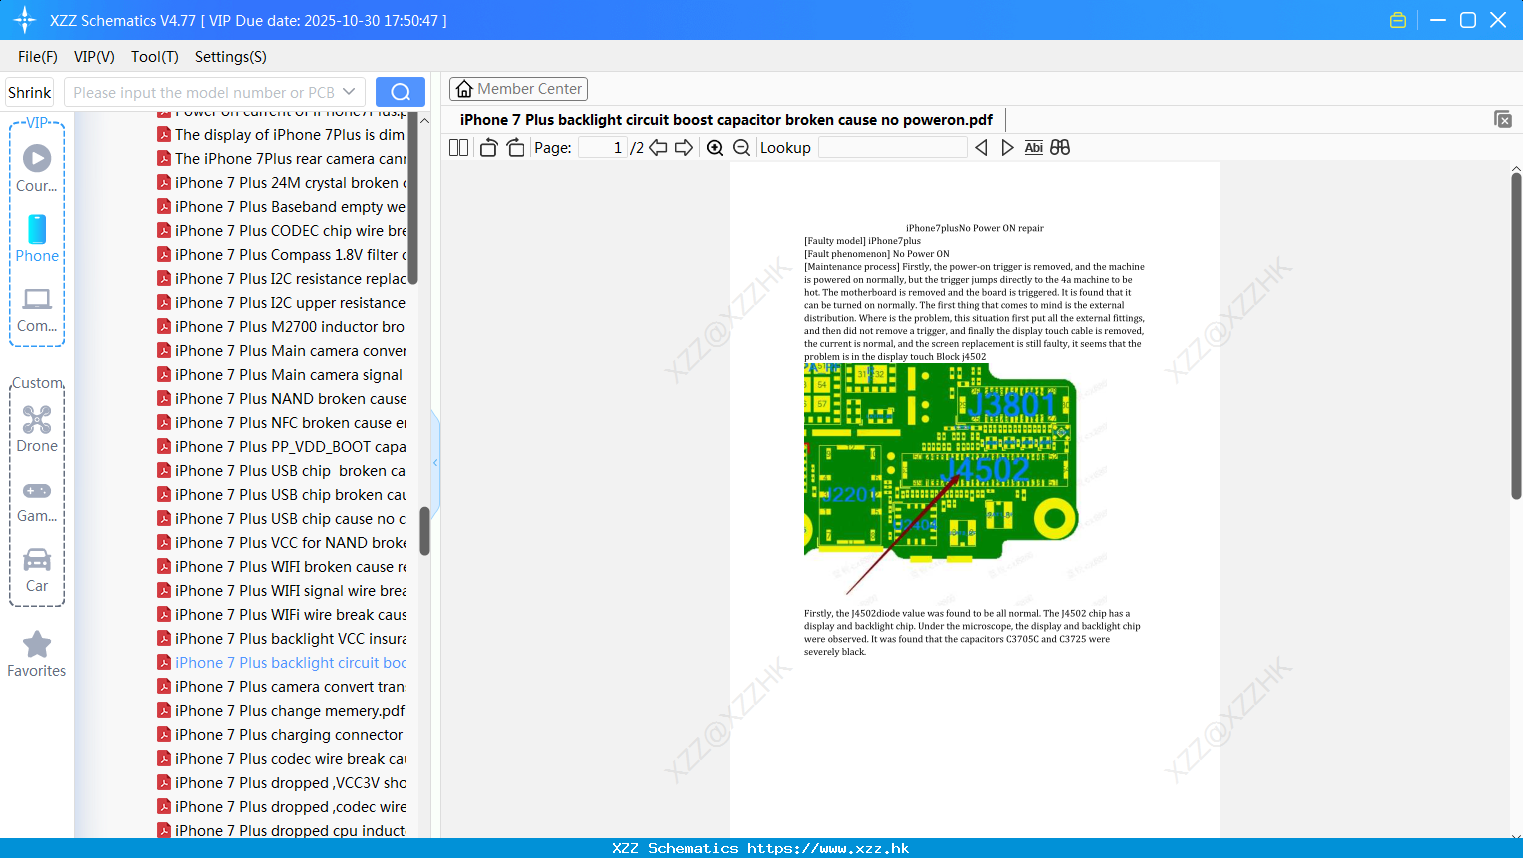Rotate page clockwise

tap(515, 147)
